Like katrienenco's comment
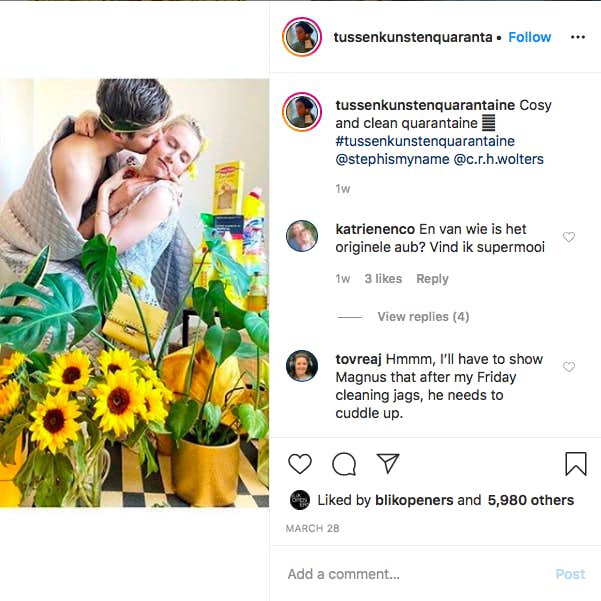This screenshot has width=601, height=601. point(569,237)
